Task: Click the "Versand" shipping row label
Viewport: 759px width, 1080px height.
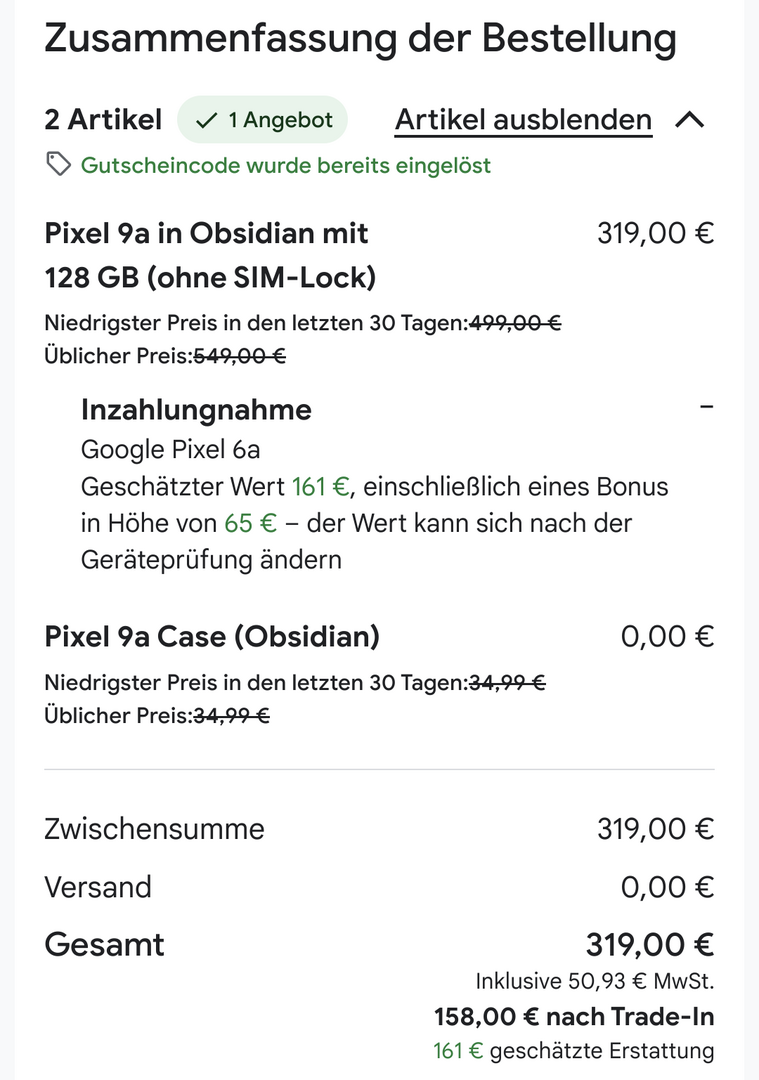Action: click(x=98, y=887)
